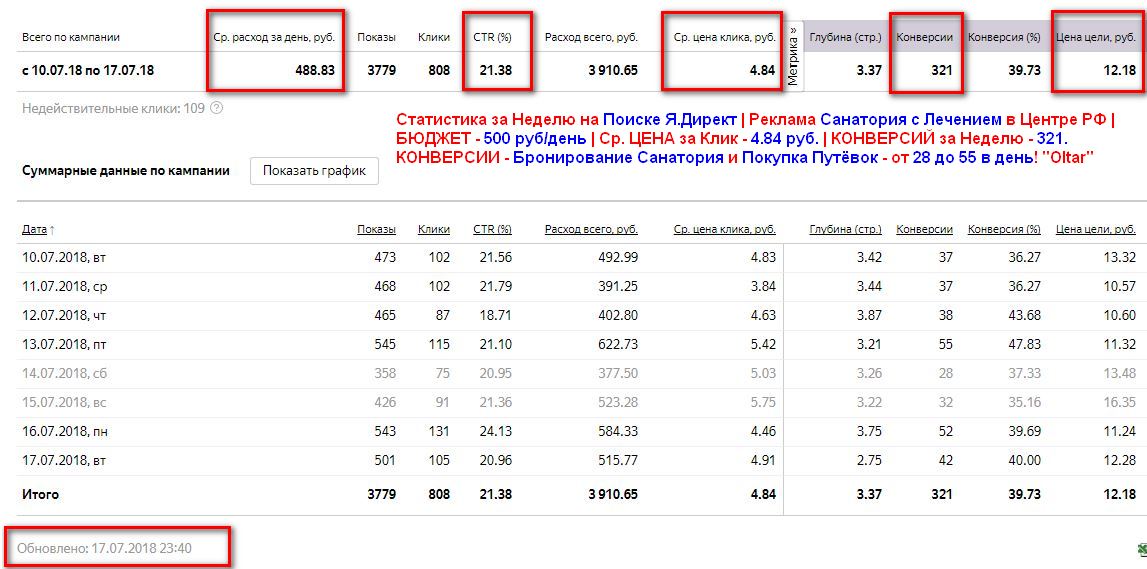The image size is (1147, 569).
Task: Collapse the Метрика side tab
Action: click(x=794, y=56)
